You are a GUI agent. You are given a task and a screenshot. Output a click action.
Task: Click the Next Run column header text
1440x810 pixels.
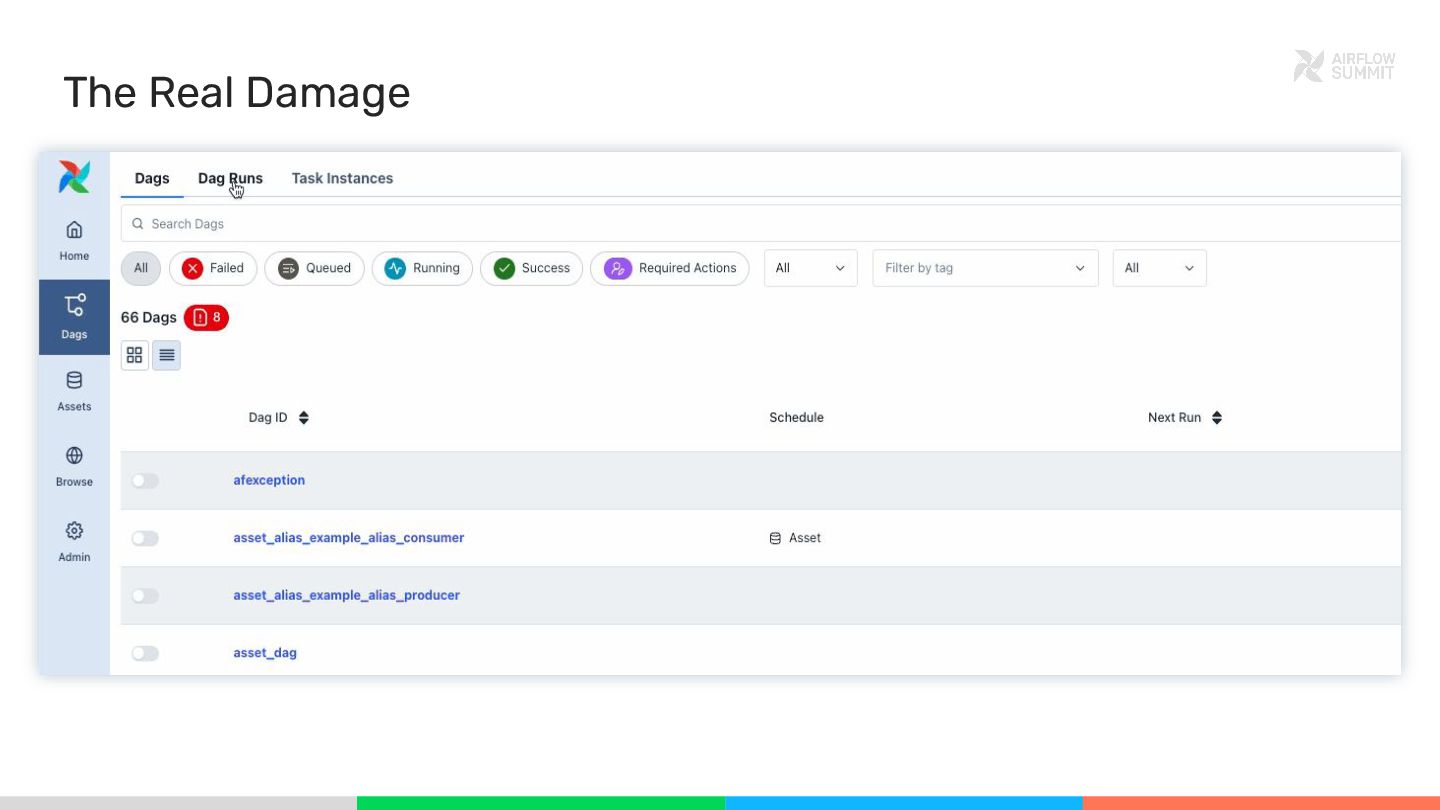coord(1174,418)
